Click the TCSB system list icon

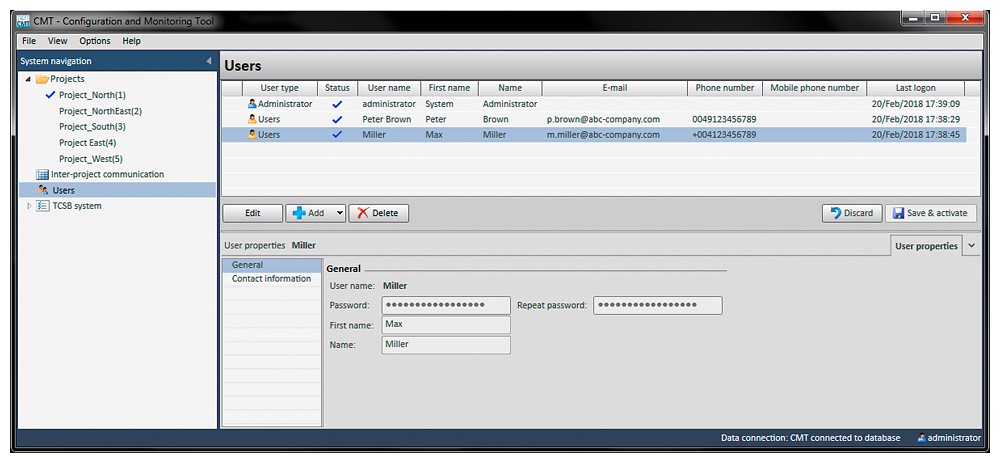click(x=42, y=206)
